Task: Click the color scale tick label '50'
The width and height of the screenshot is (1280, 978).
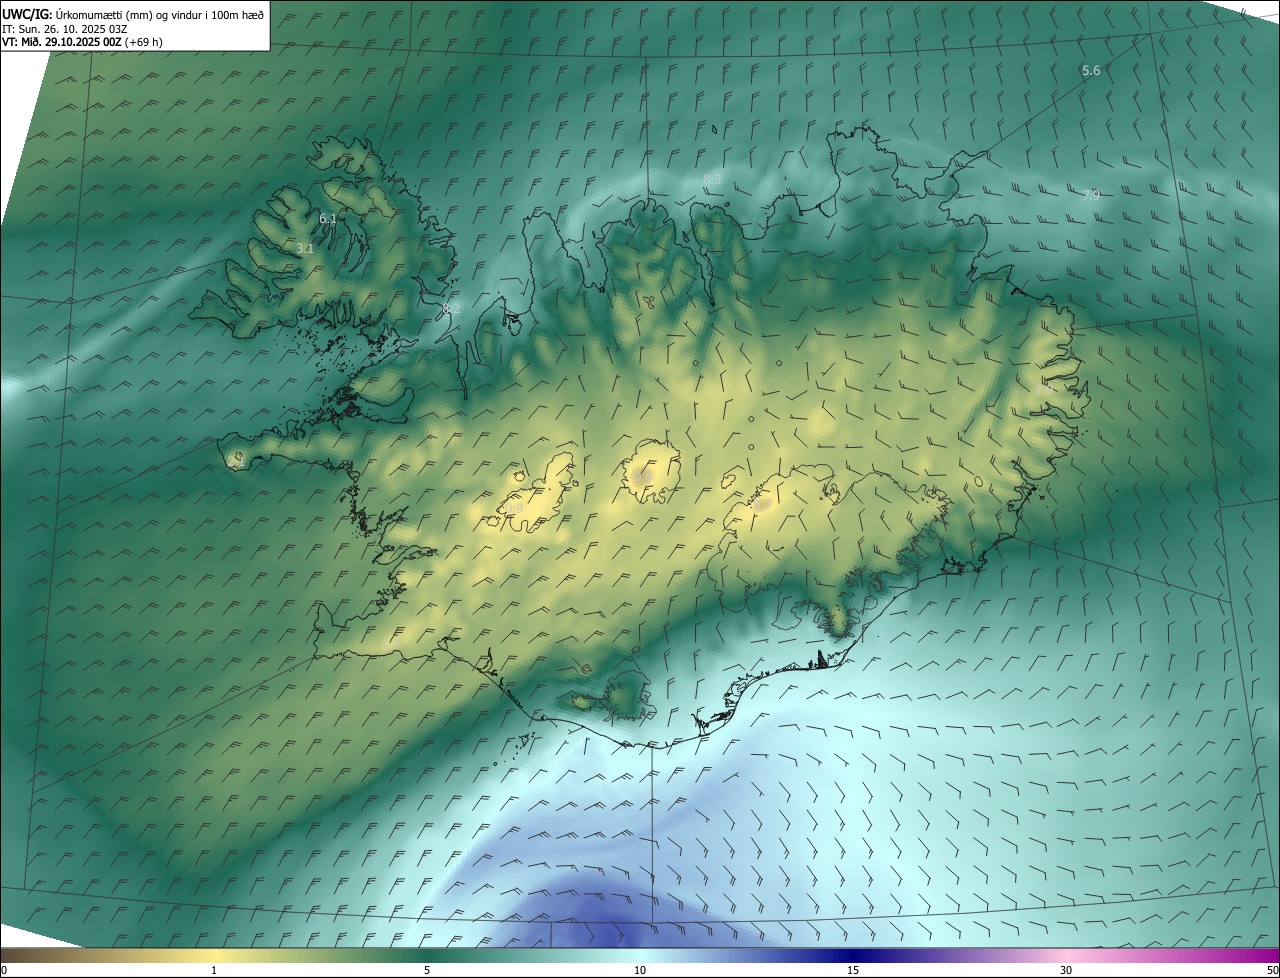Action: (1272, 971)
